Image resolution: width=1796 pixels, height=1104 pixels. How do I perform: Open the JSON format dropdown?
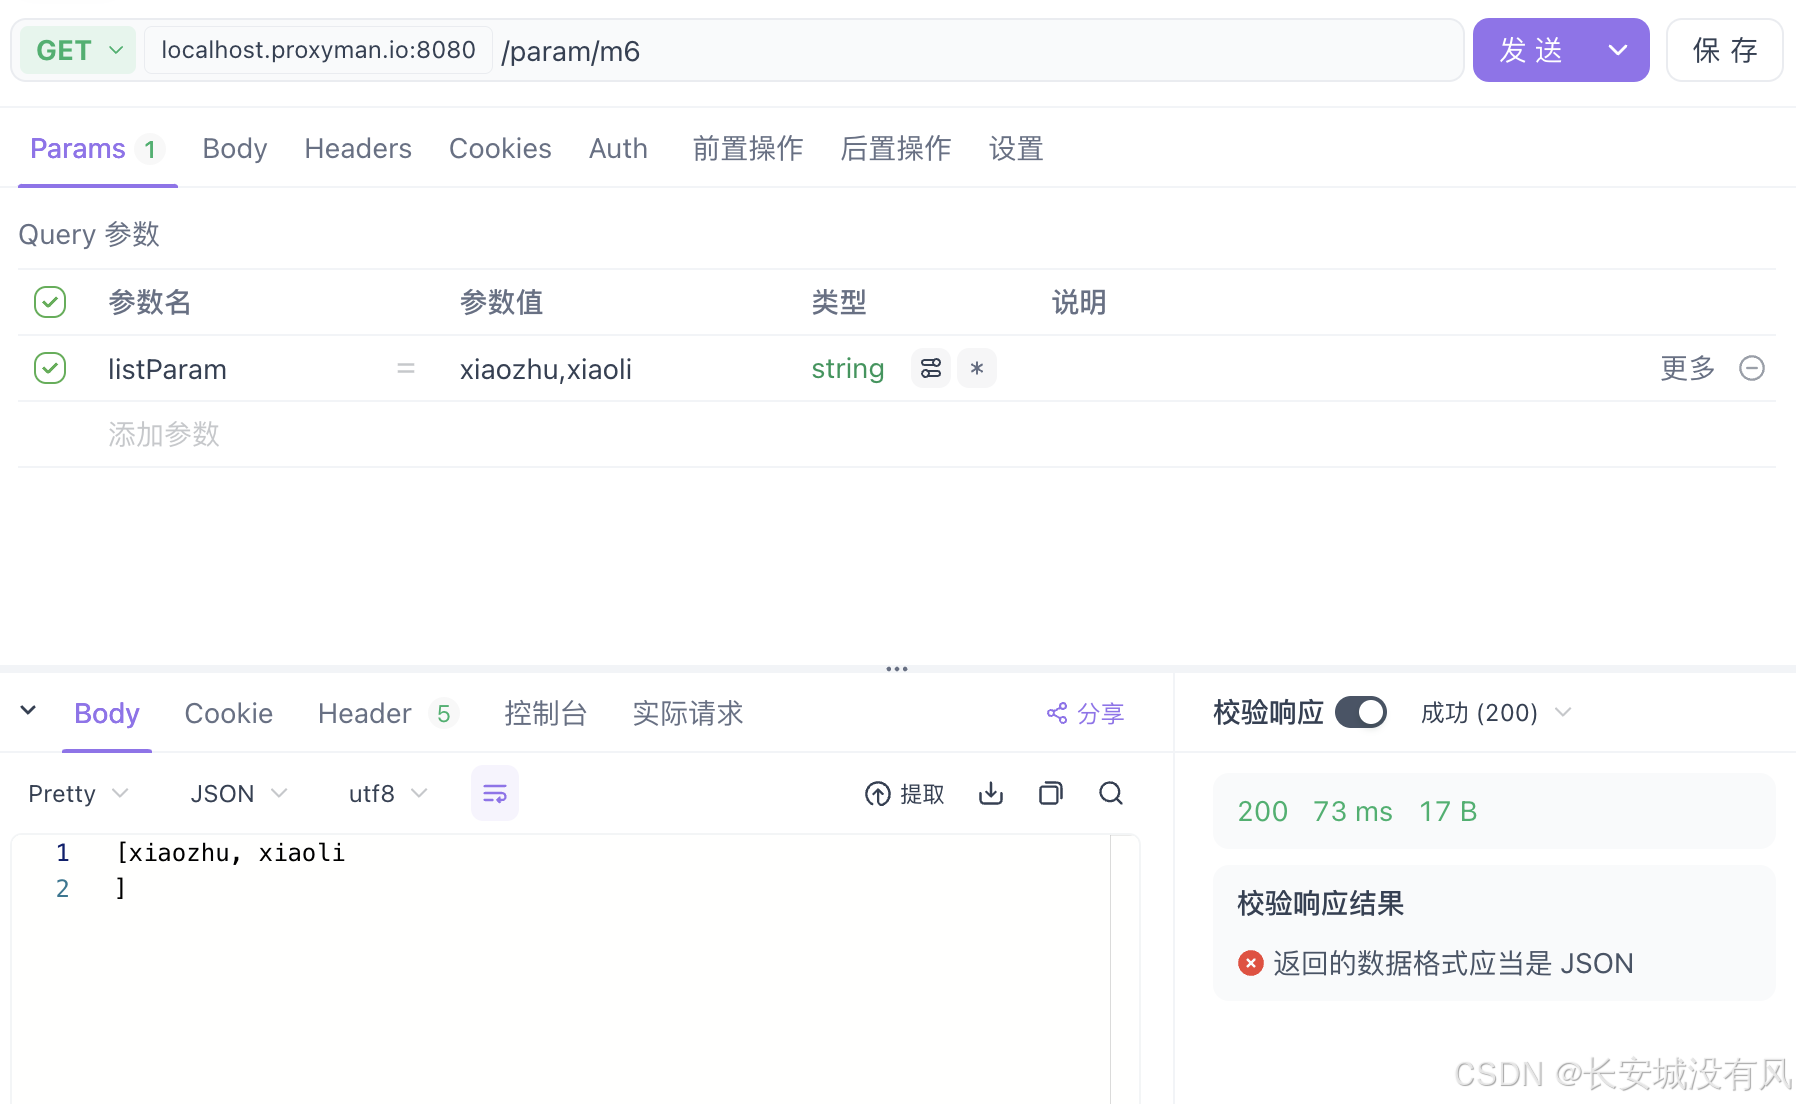tap(239, 794)
